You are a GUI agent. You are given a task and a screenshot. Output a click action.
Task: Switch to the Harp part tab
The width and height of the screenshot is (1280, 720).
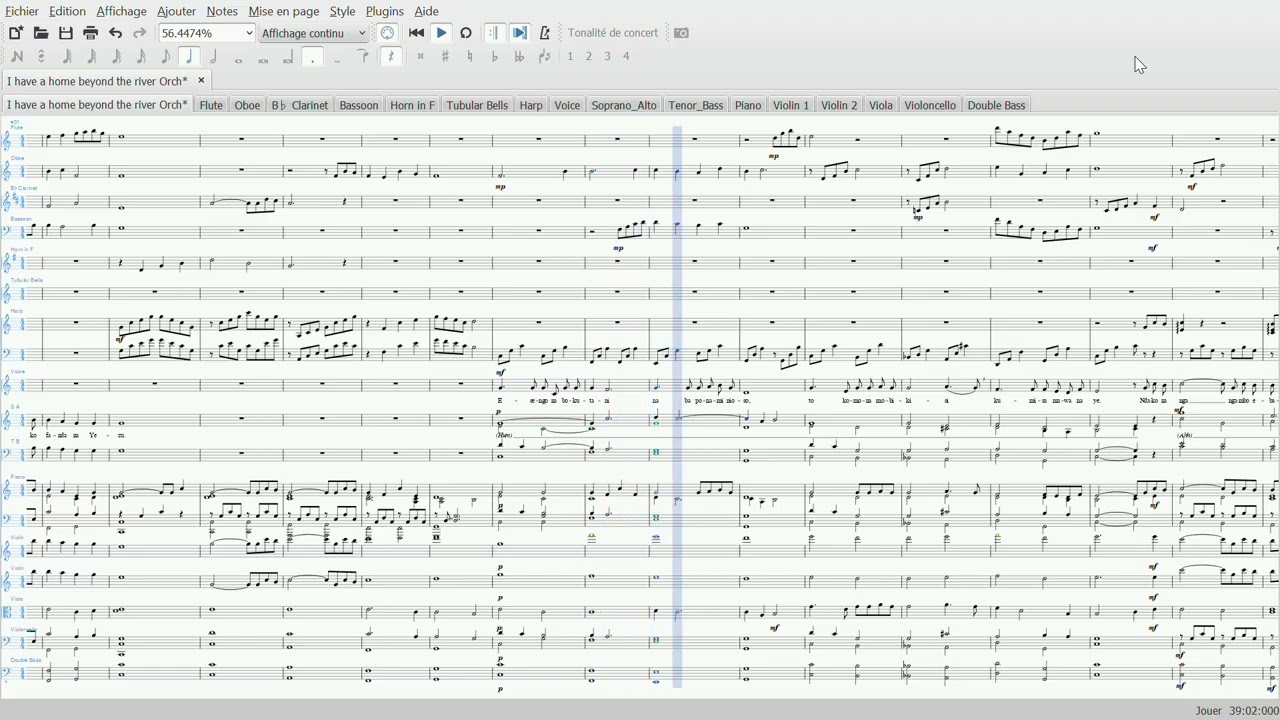pyautogui.click(x=531, y=105)
